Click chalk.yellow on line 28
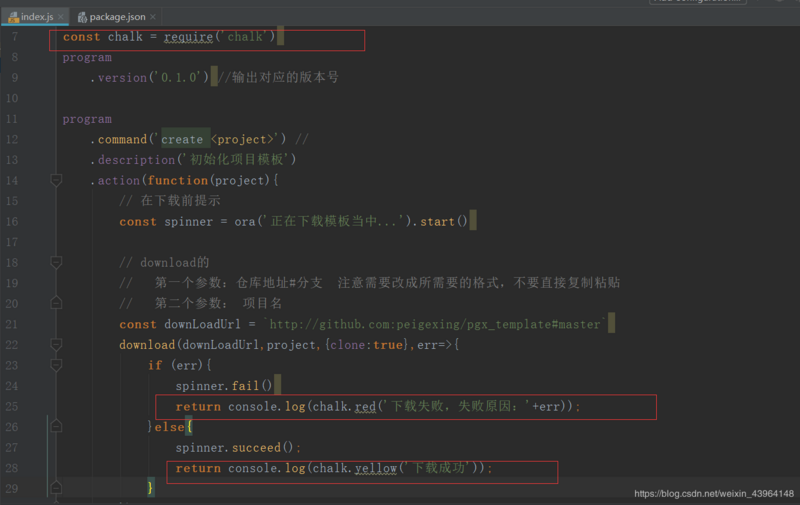 pyautogui.click(x=355, y=468)
